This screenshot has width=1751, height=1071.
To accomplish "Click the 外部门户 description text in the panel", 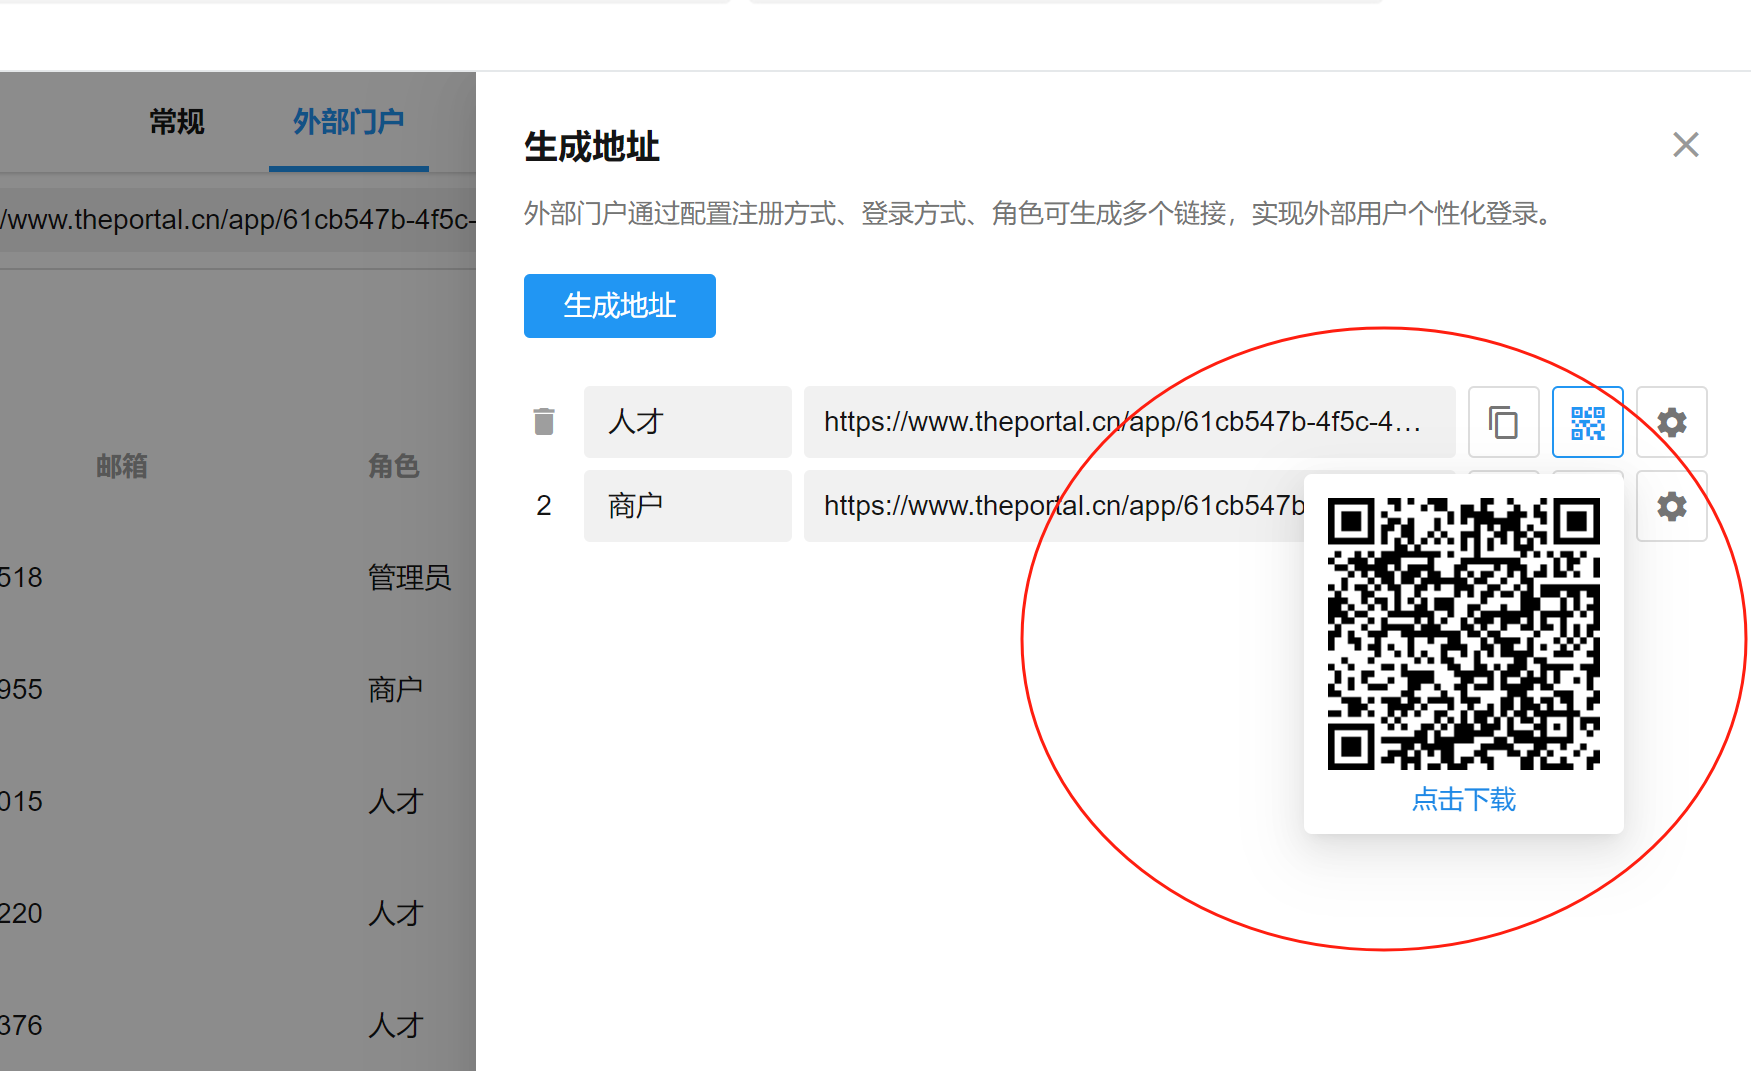I will 1040,214.
